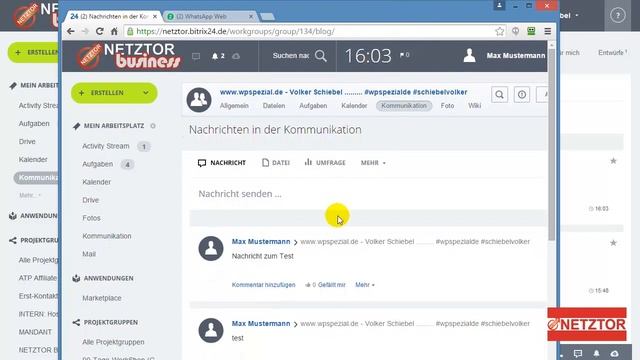Favorite the 16:03 post in background window
The width and height of the screenshot is (640, 360).
[x=613, y=161]
